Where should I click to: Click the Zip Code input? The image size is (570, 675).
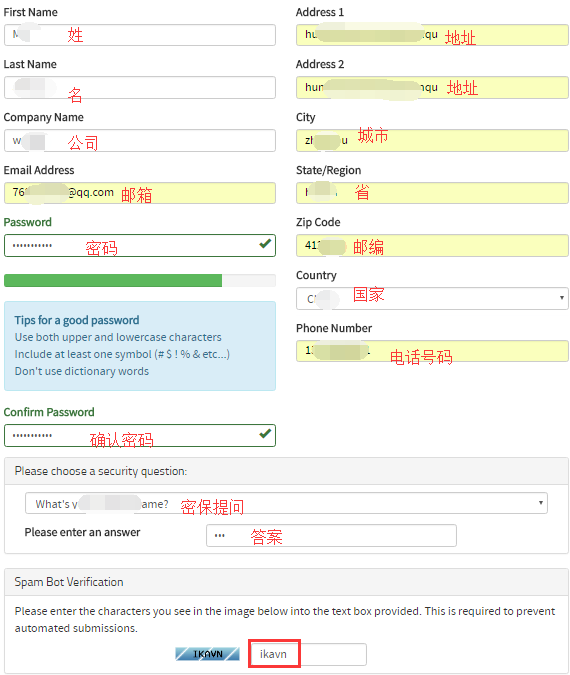(432, 246)
